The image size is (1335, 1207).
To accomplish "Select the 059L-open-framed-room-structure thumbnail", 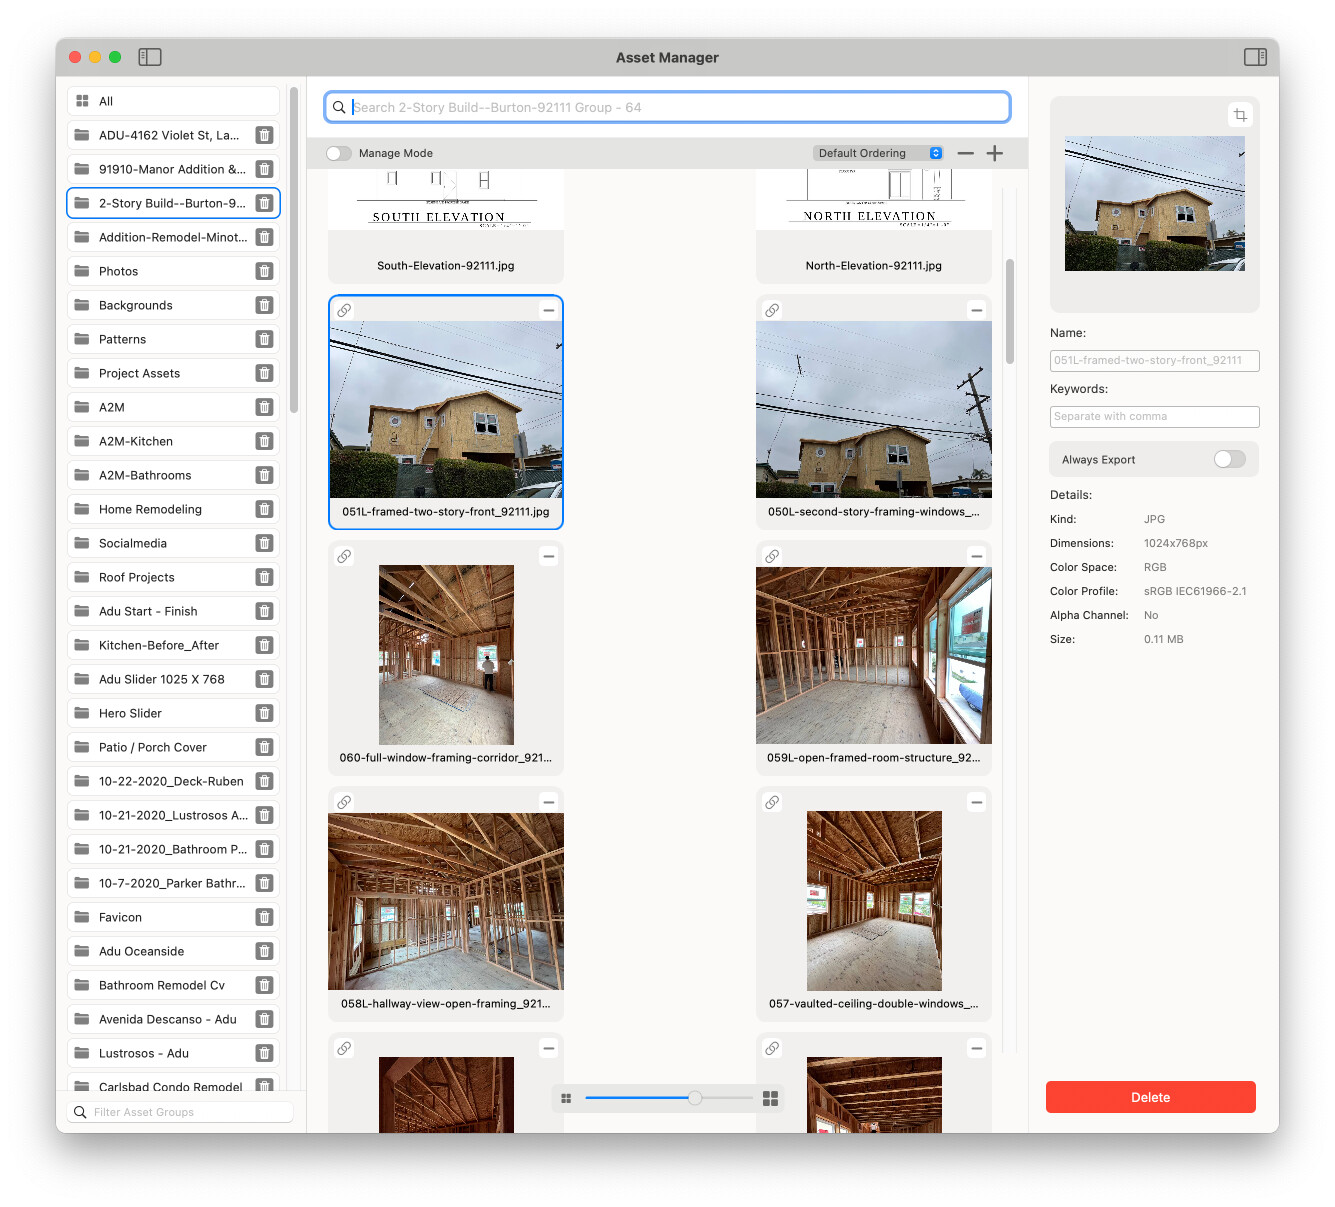I will pos(873,655).
